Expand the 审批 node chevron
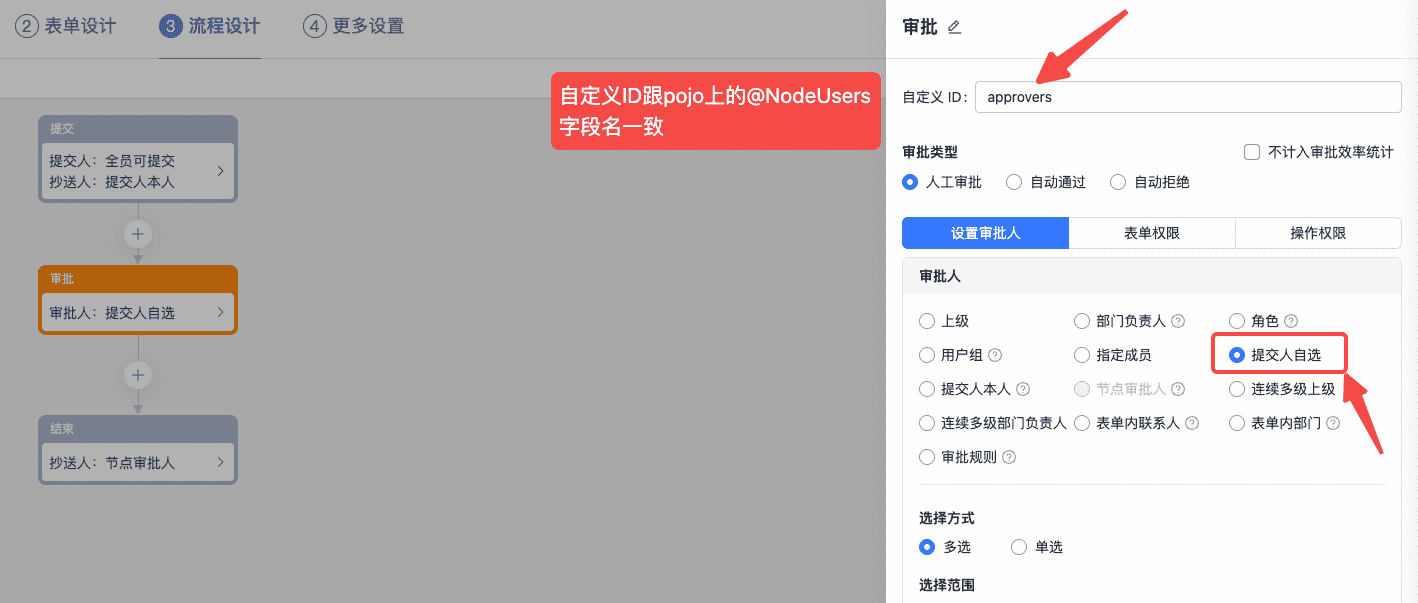Viewport: 1418px width, 603px height. [220, 313]
